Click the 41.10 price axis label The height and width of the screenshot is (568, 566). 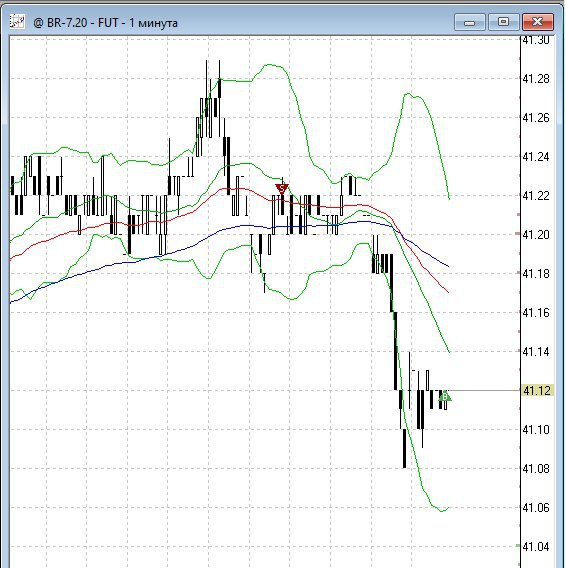[x=536, y=430]
